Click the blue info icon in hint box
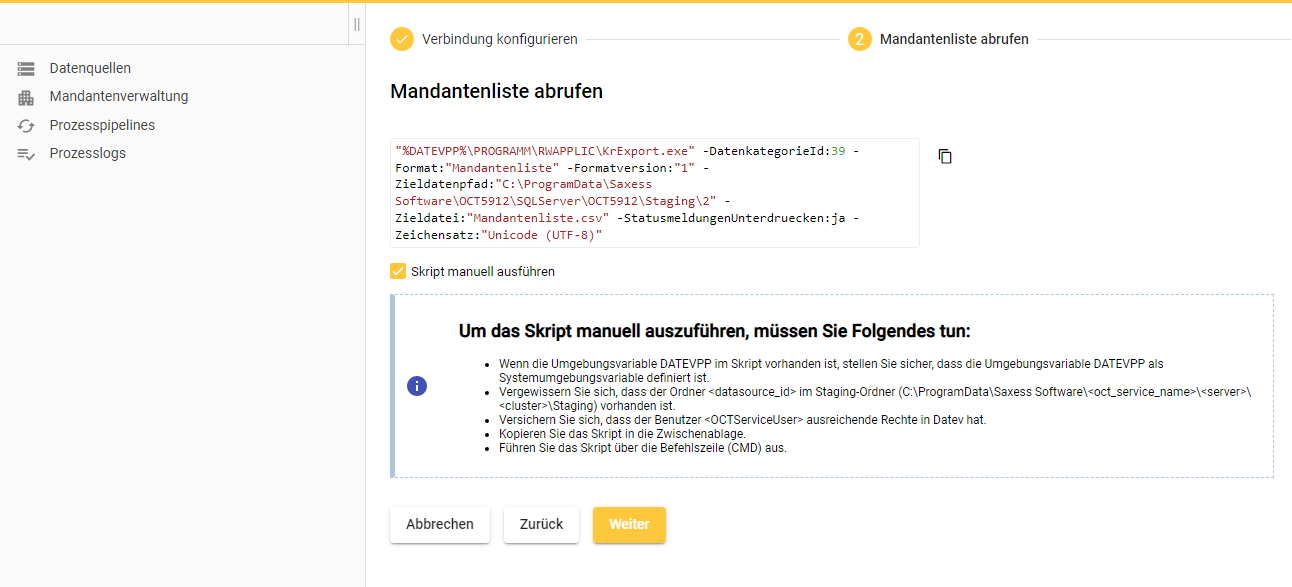 pos(417,386)
